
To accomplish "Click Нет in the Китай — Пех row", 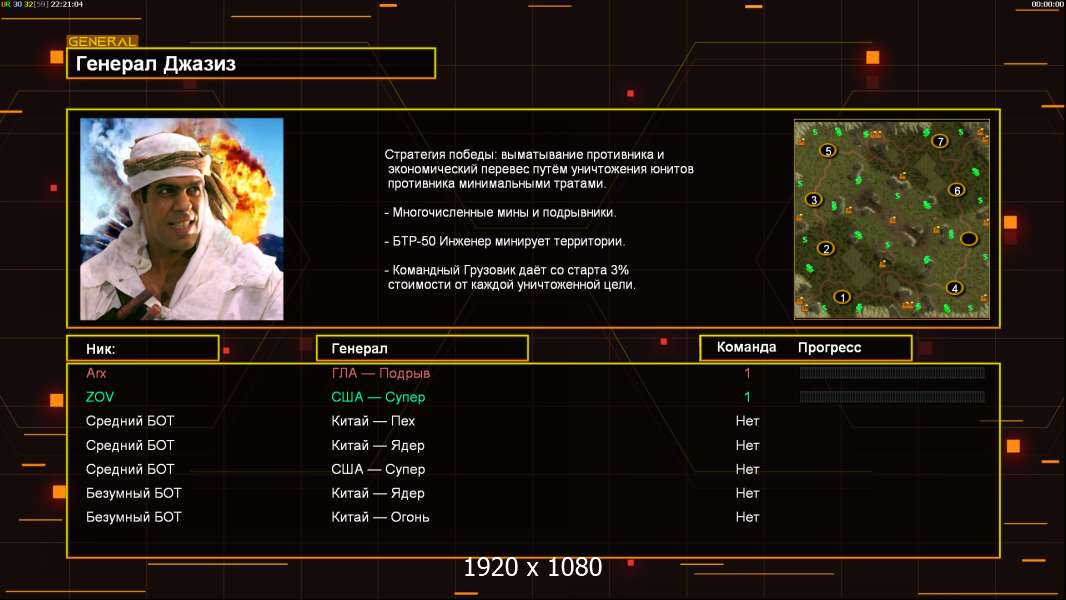I will coord(747,421).
